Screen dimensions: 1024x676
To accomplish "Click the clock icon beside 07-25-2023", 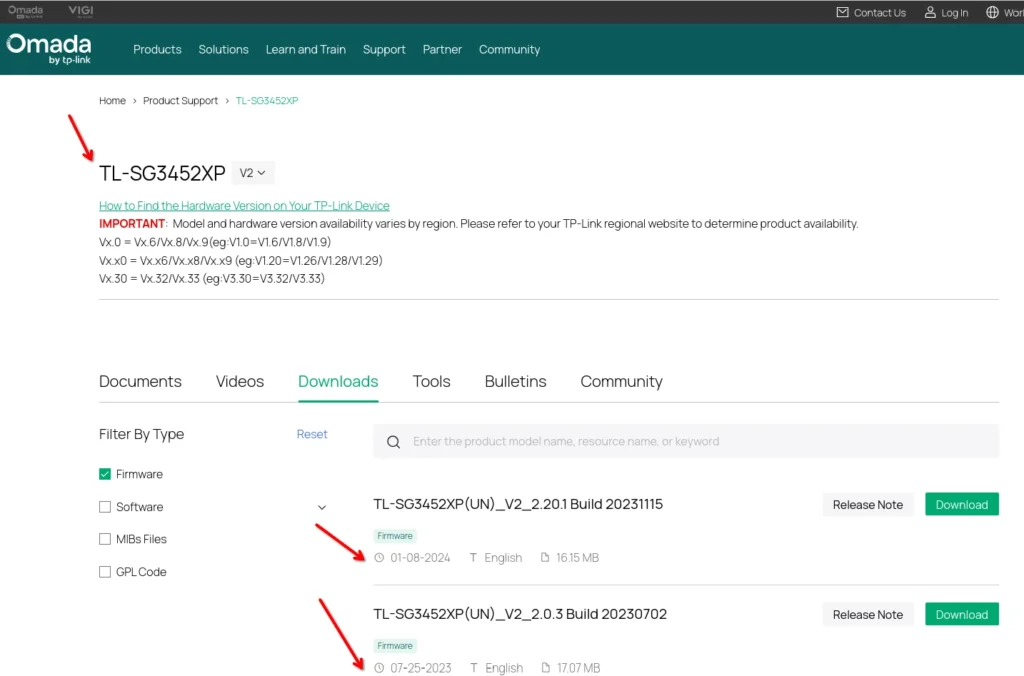I will pos(379,668).
